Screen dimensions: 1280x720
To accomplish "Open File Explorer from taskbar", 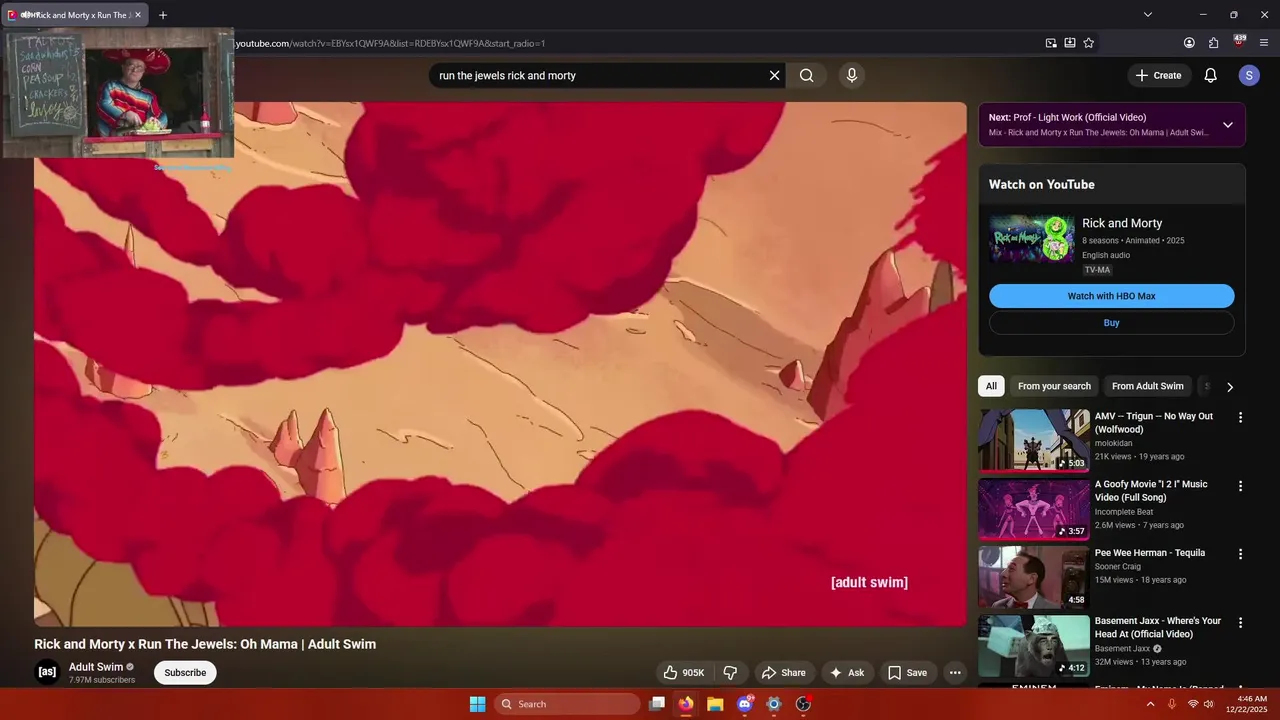I will (715, 704).
